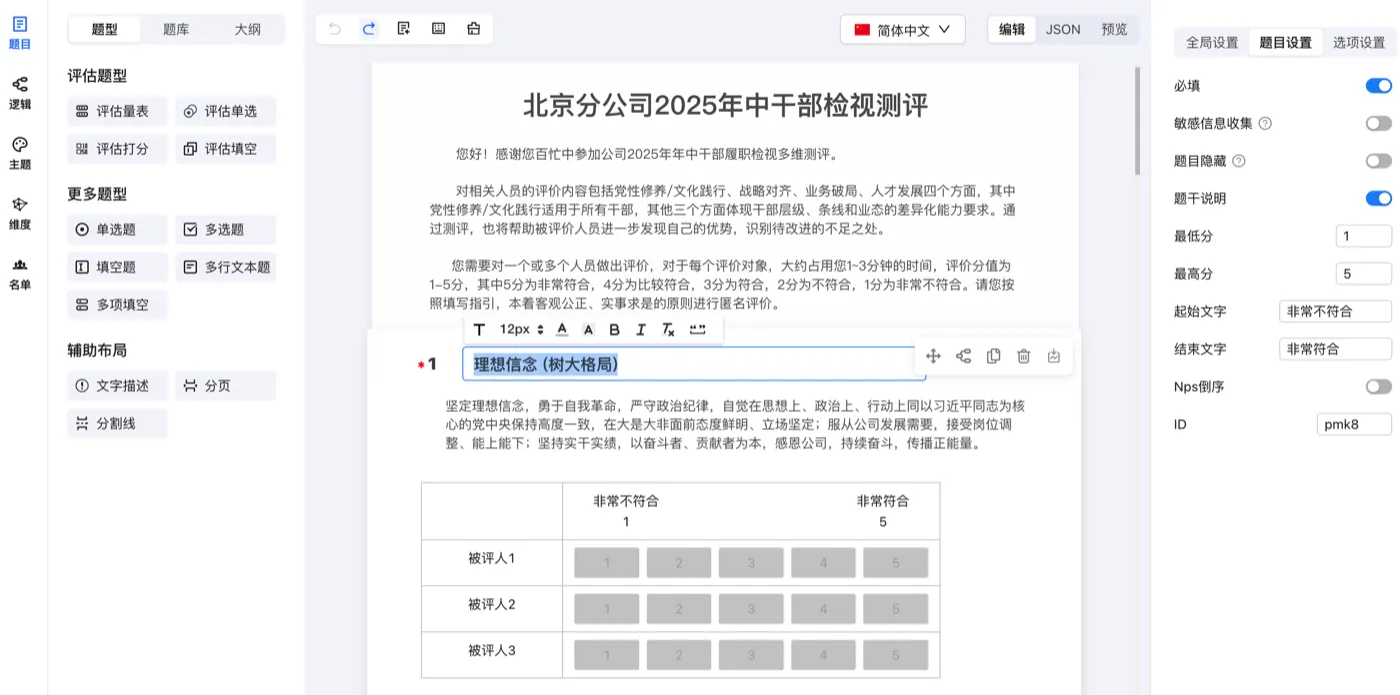Switch to the 选项设置 tab
The height and width of the screenshot is (695, 1400).
coord(1358,42)
